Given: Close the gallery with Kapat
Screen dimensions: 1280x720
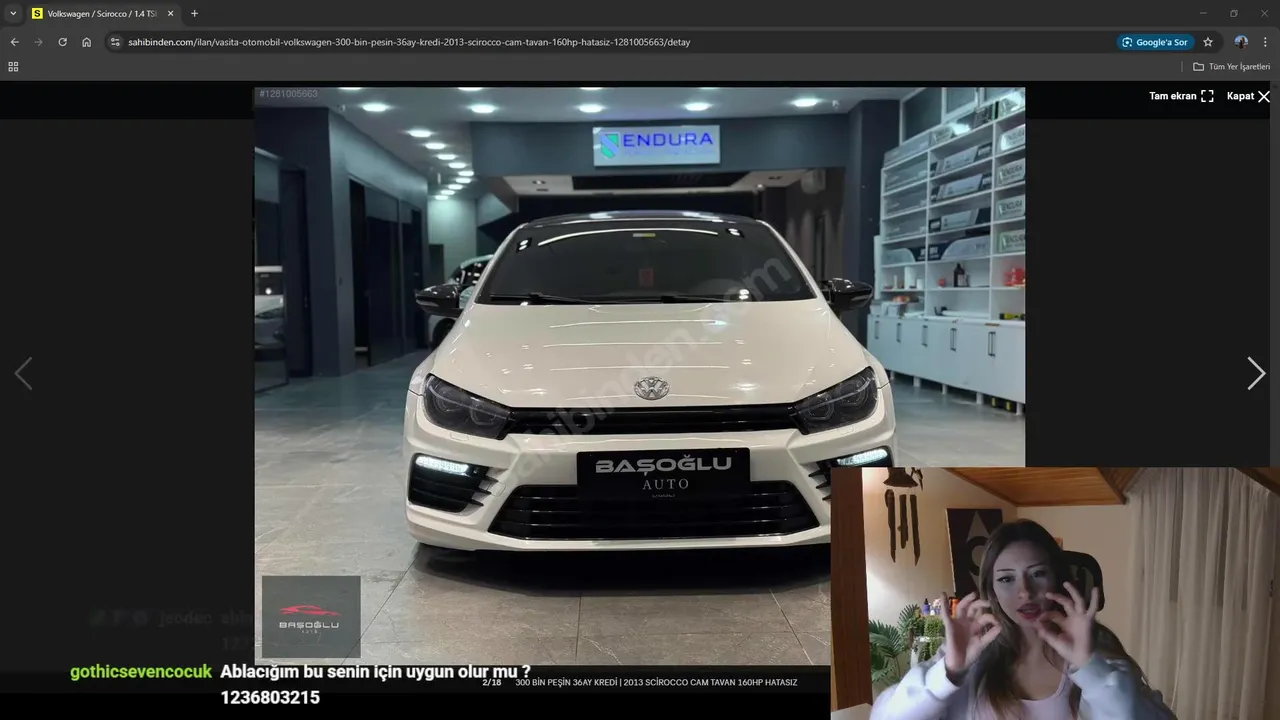Looking at the screenshot, I should 1248,96.
